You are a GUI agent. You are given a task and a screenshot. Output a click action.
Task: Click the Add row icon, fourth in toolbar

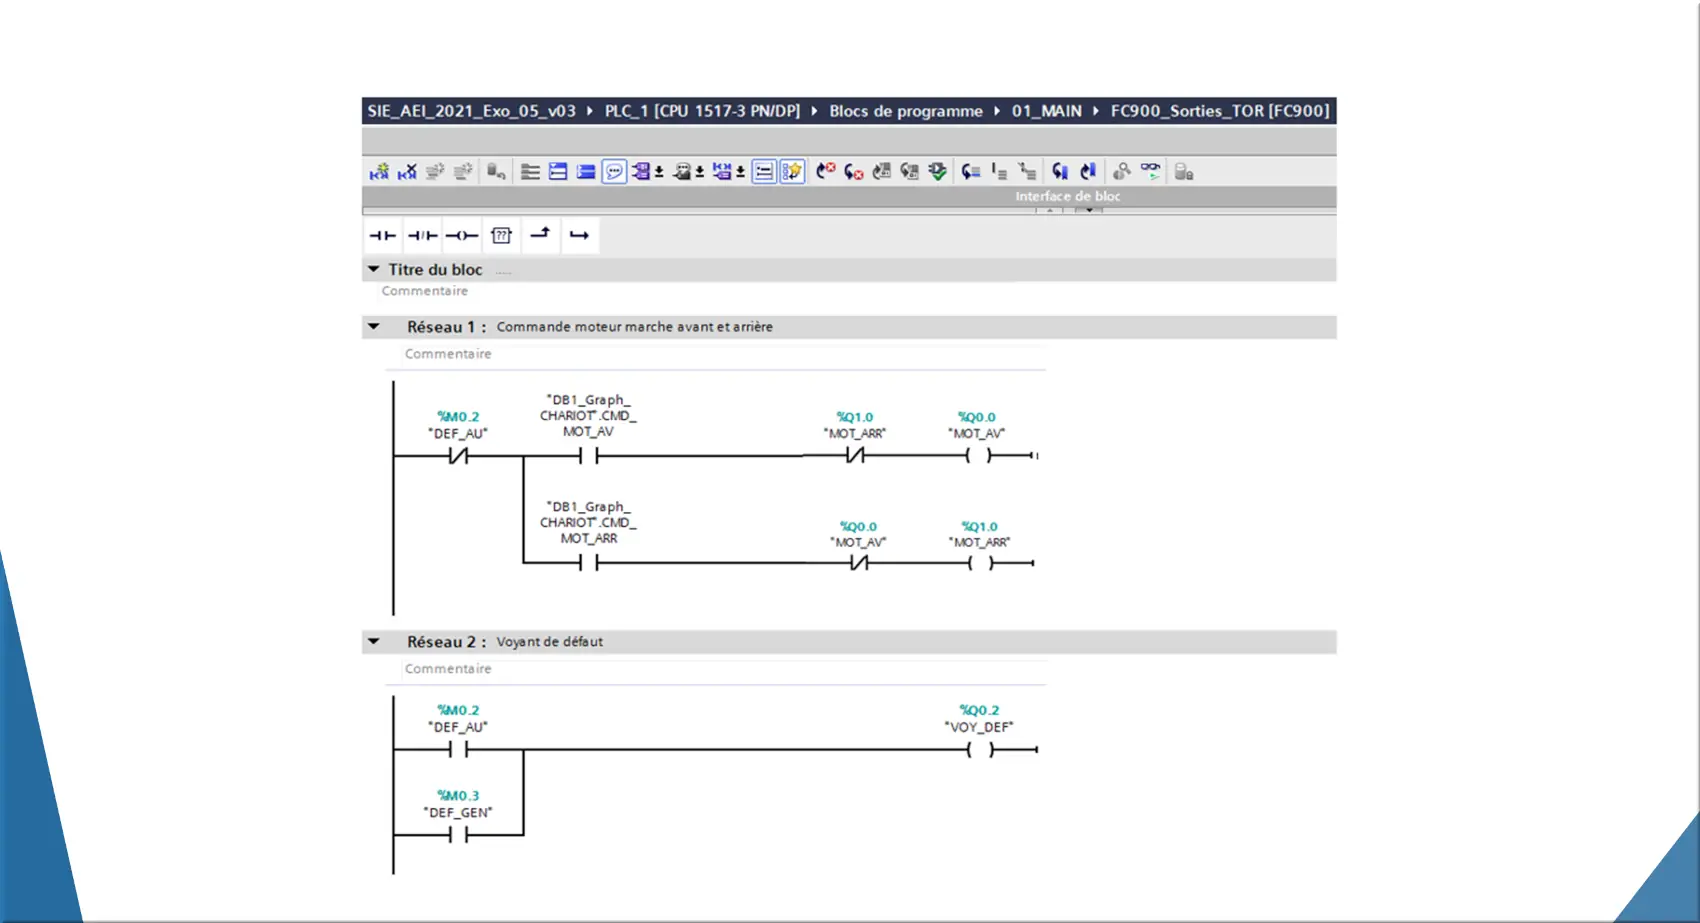463,172
